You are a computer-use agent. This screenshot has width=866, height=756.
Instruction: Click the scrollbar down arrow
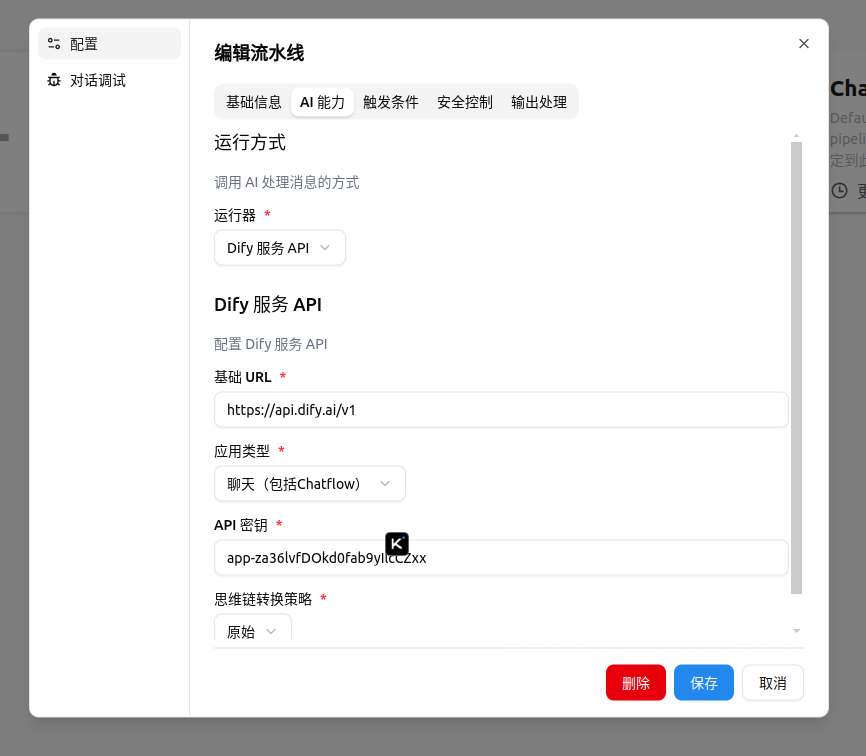tap(796, 631)
